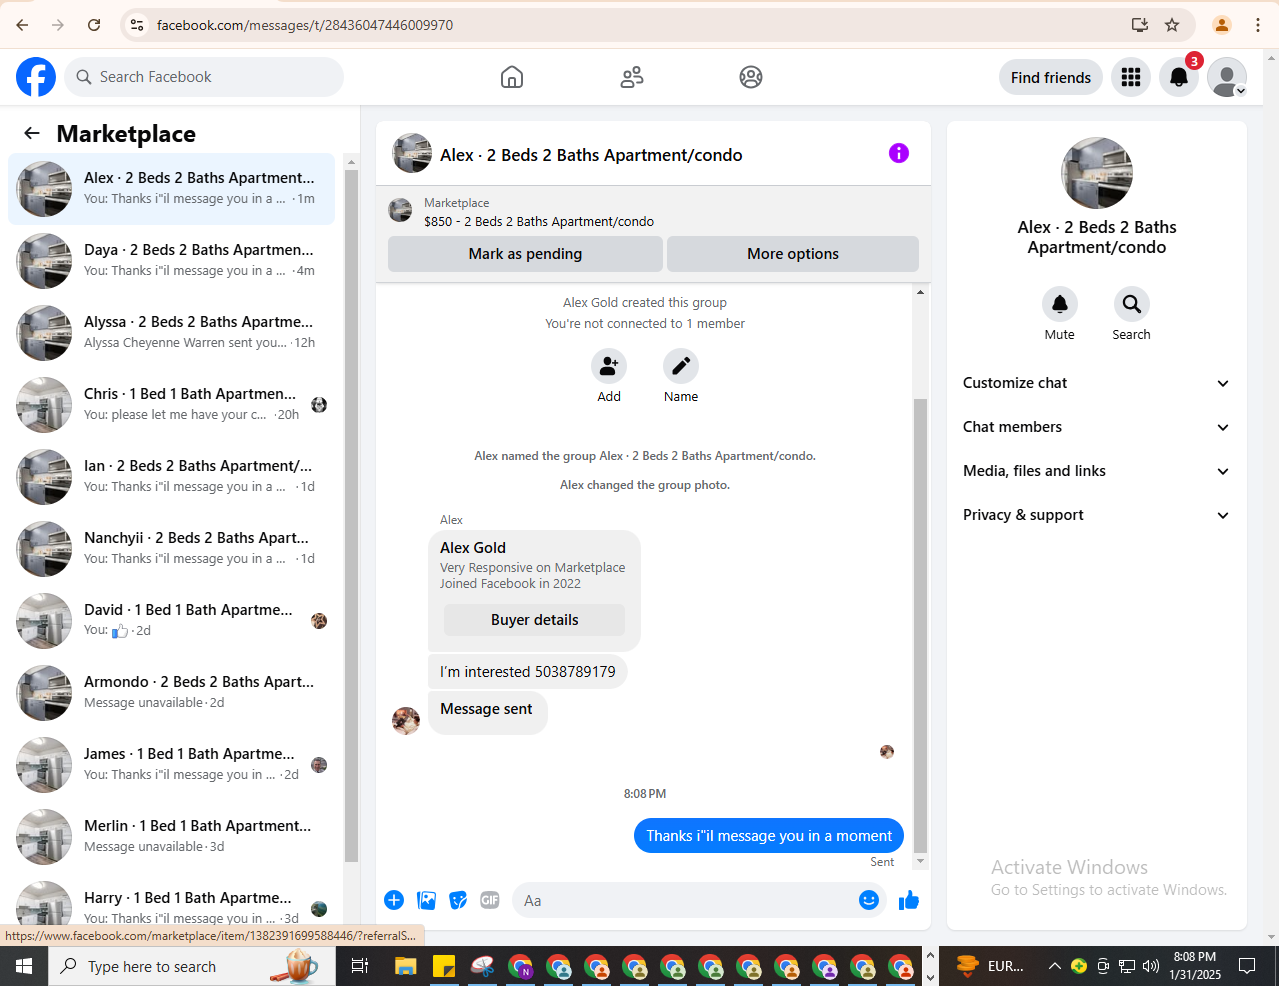Send a thumbs-up like
The width and height of the screenshot is (1279, 986).
(909, 900)
